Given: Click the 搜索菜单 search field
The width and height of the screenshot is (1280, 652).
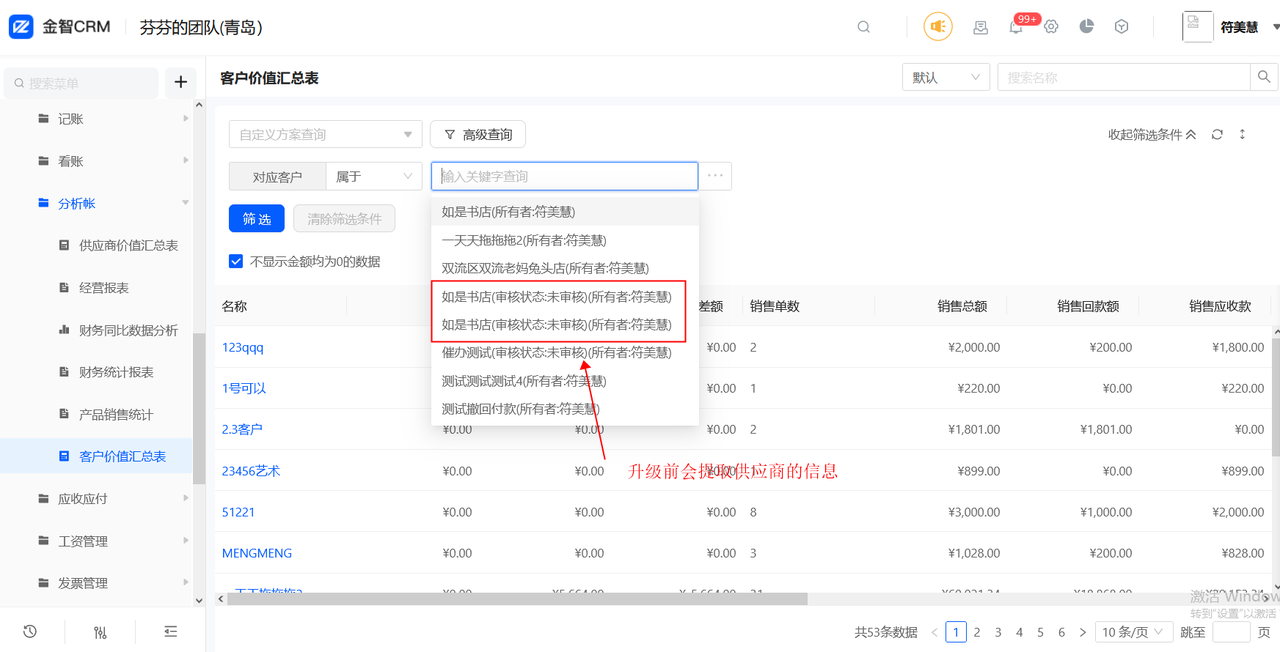Looking at the screenshot, I should (x=82, y=83).
